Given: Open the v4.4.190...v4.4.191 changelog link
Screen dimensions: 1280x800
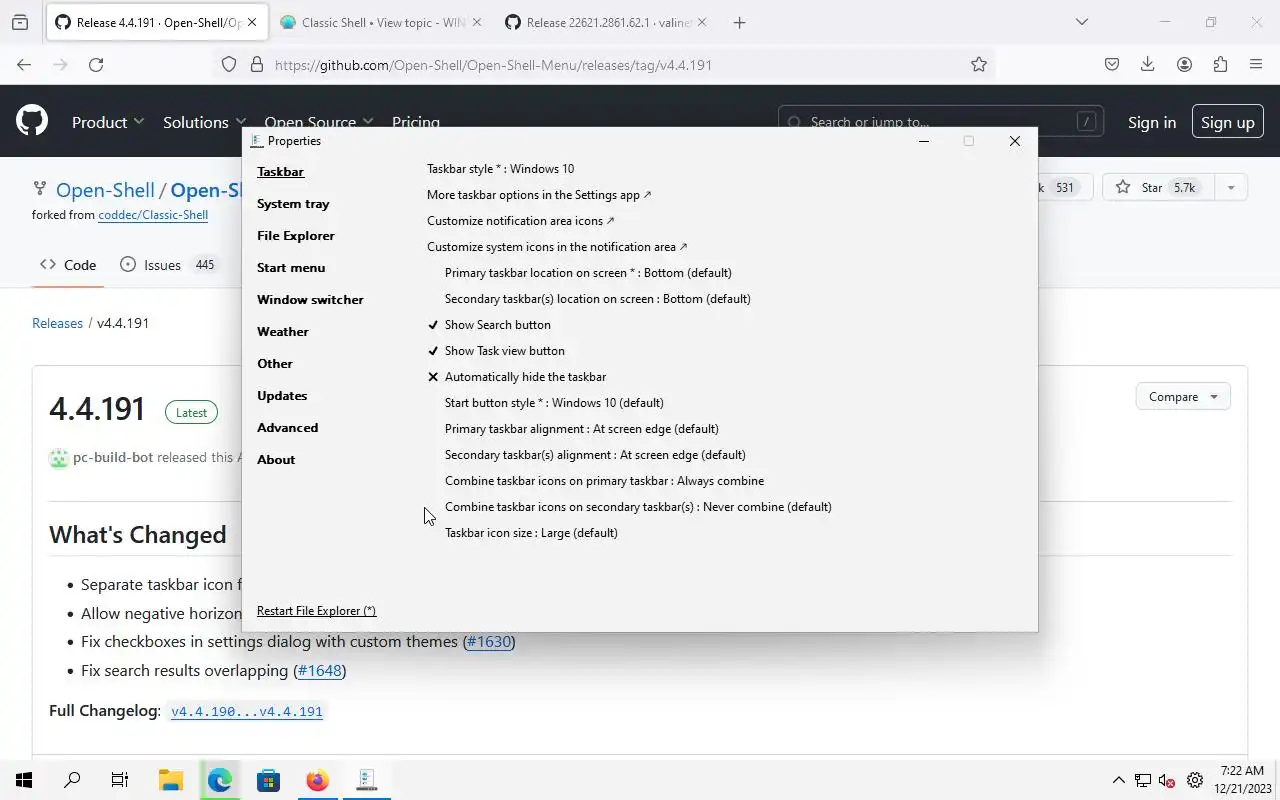Looking at the screenshot, I should pos(247,712).
